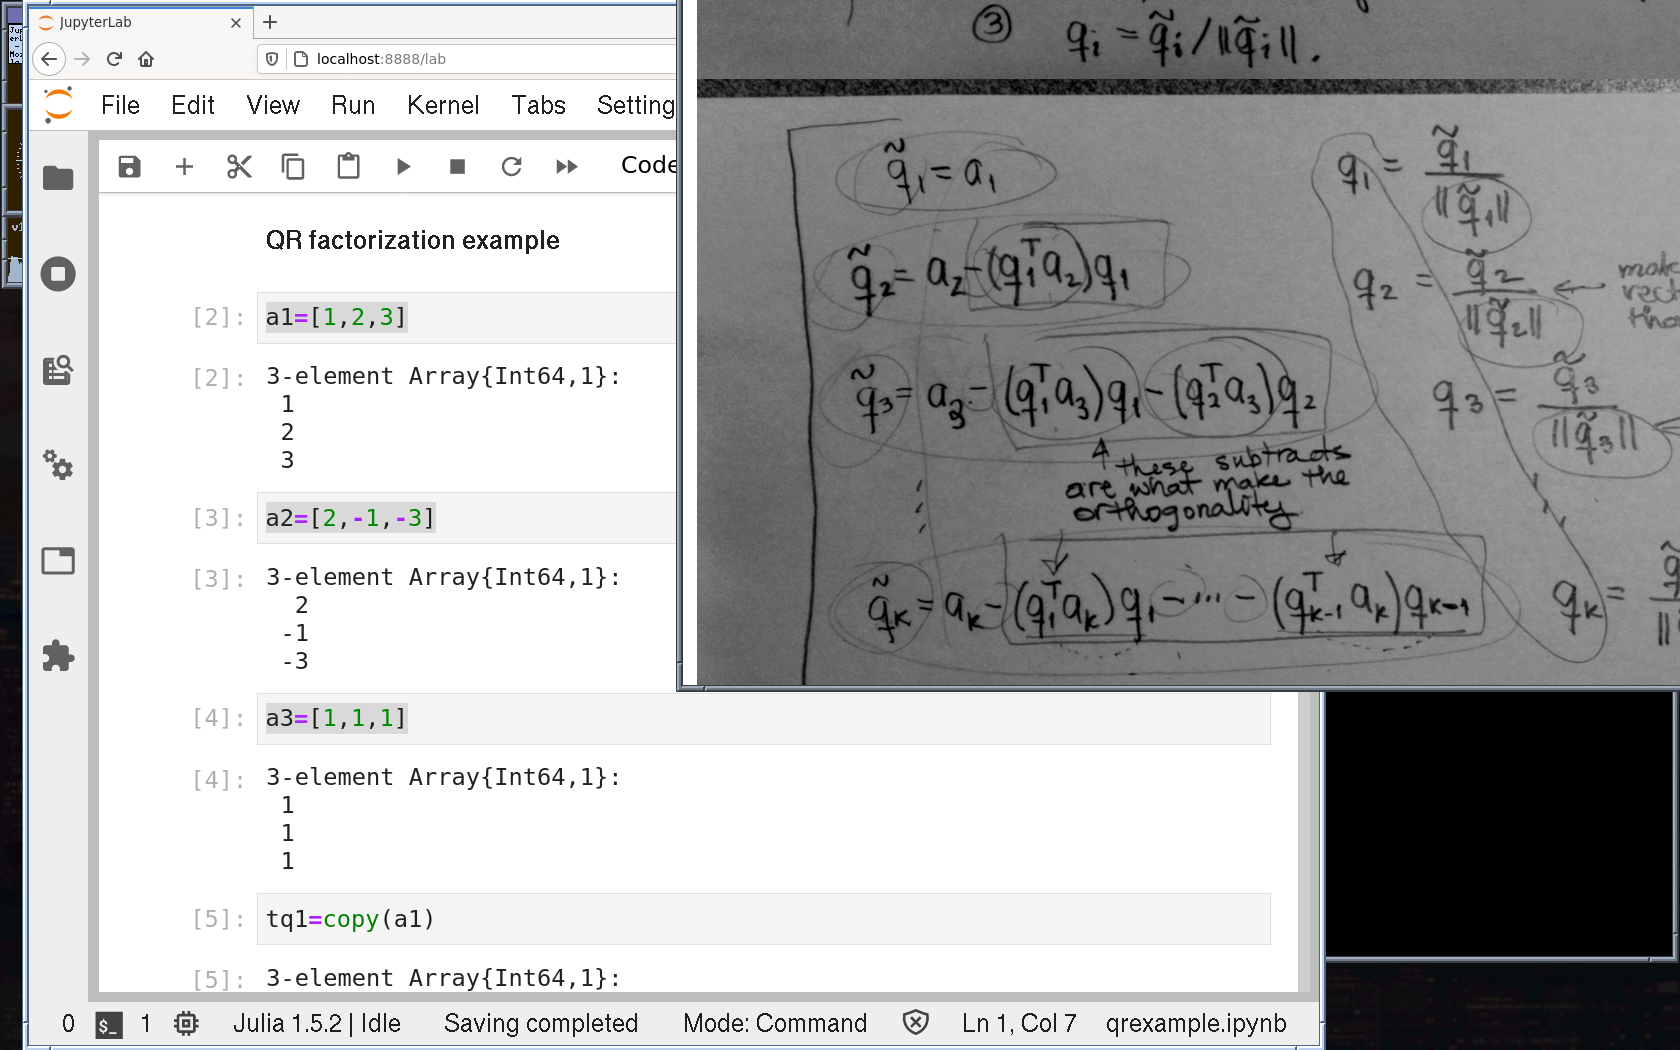Image resolution: width=1680 pixels, height=1050 pixels.
Task: Copy the selected cells icon
Action: (x=293, y=166)
